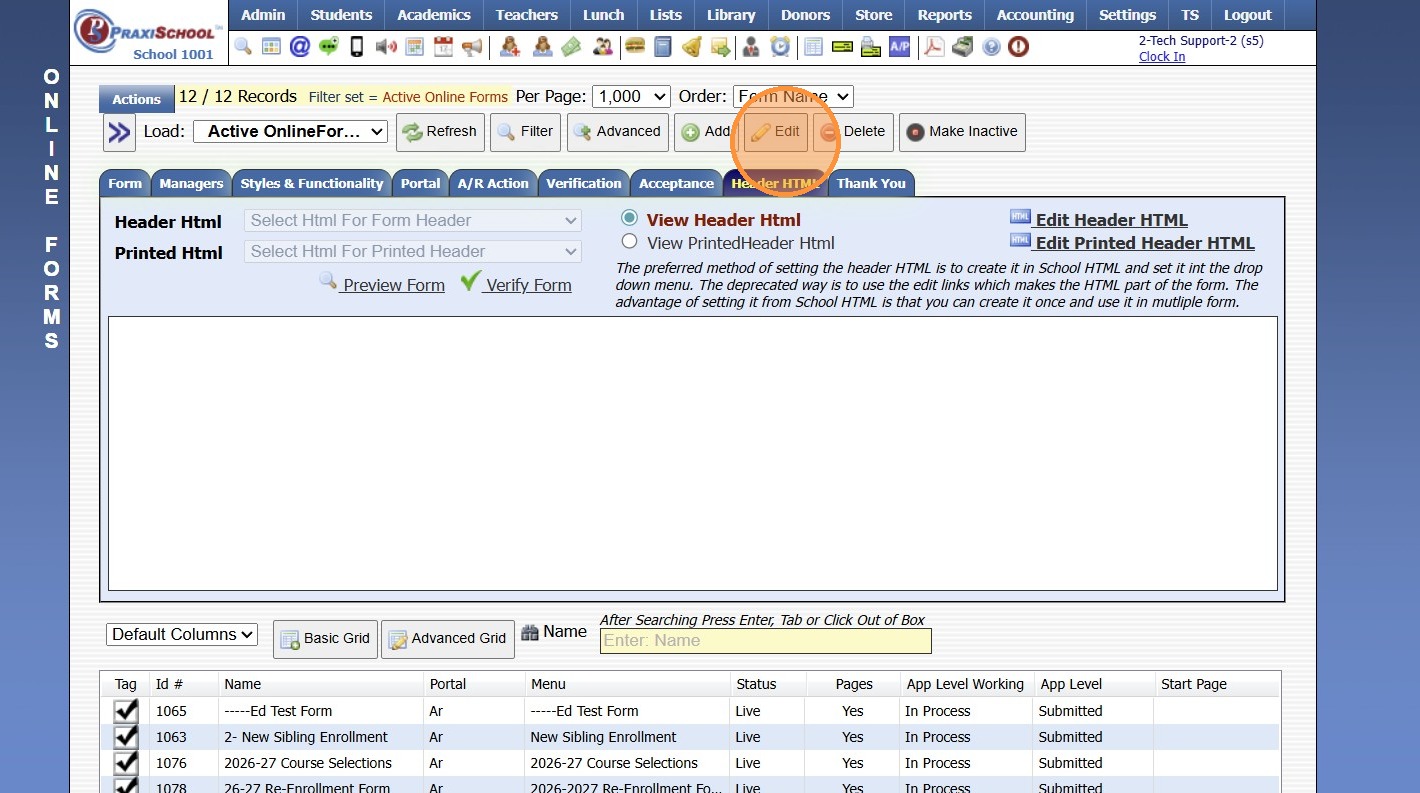Click the A/P accounts payable icon
The height and width of the screenshot is (793, 1420).
[899, 46]
